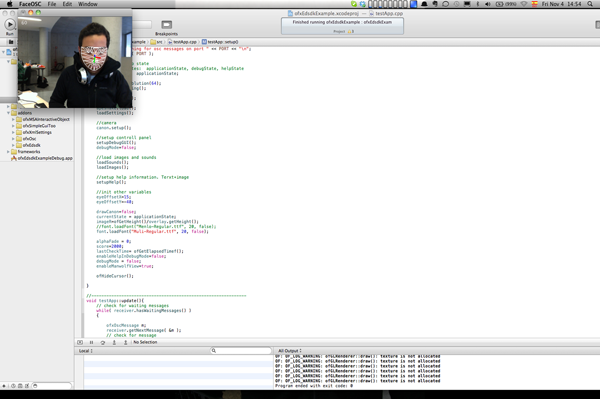Expand the ofxXmlSettings folder
Image resolution: width=600 pixels, height=399 pixels.
click(x=13, y=132)
